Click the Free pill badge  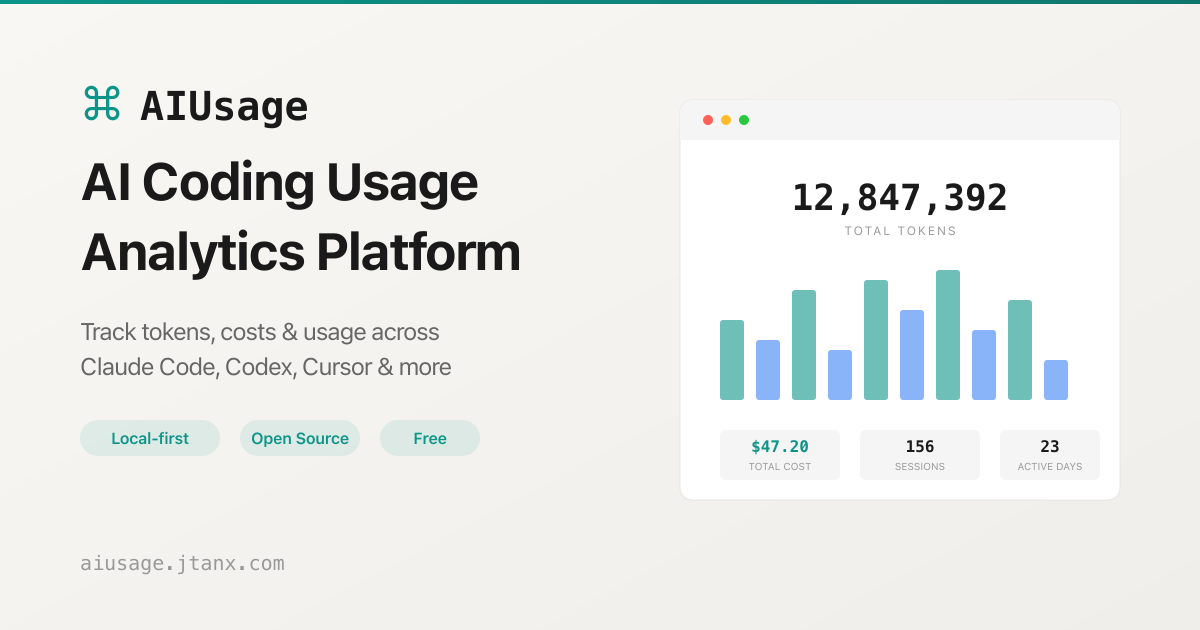point(430,438)
